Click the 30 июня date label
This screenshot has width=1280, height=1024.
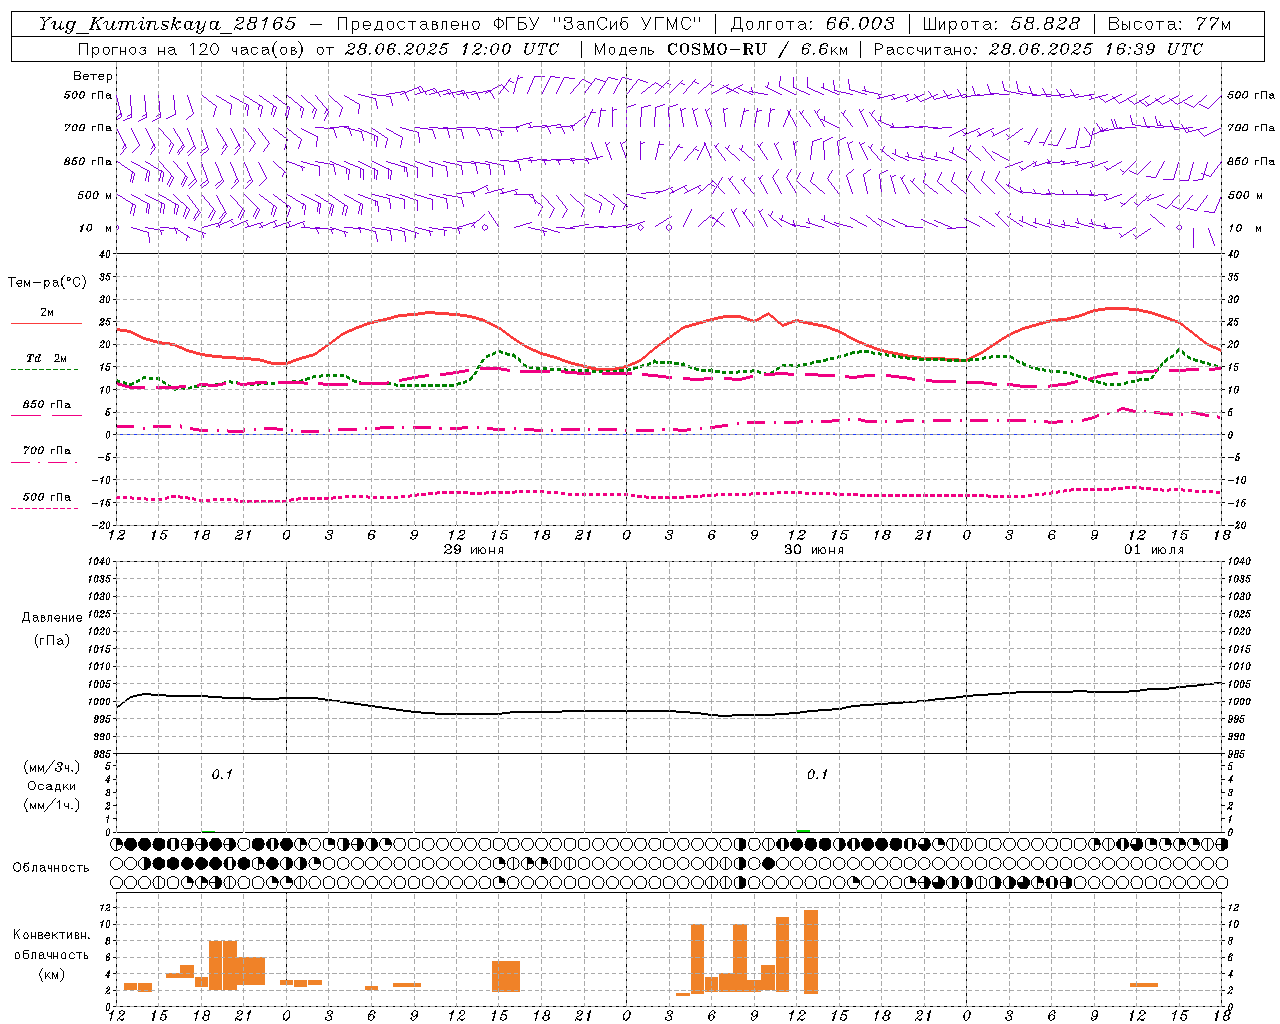pos(814,550)
